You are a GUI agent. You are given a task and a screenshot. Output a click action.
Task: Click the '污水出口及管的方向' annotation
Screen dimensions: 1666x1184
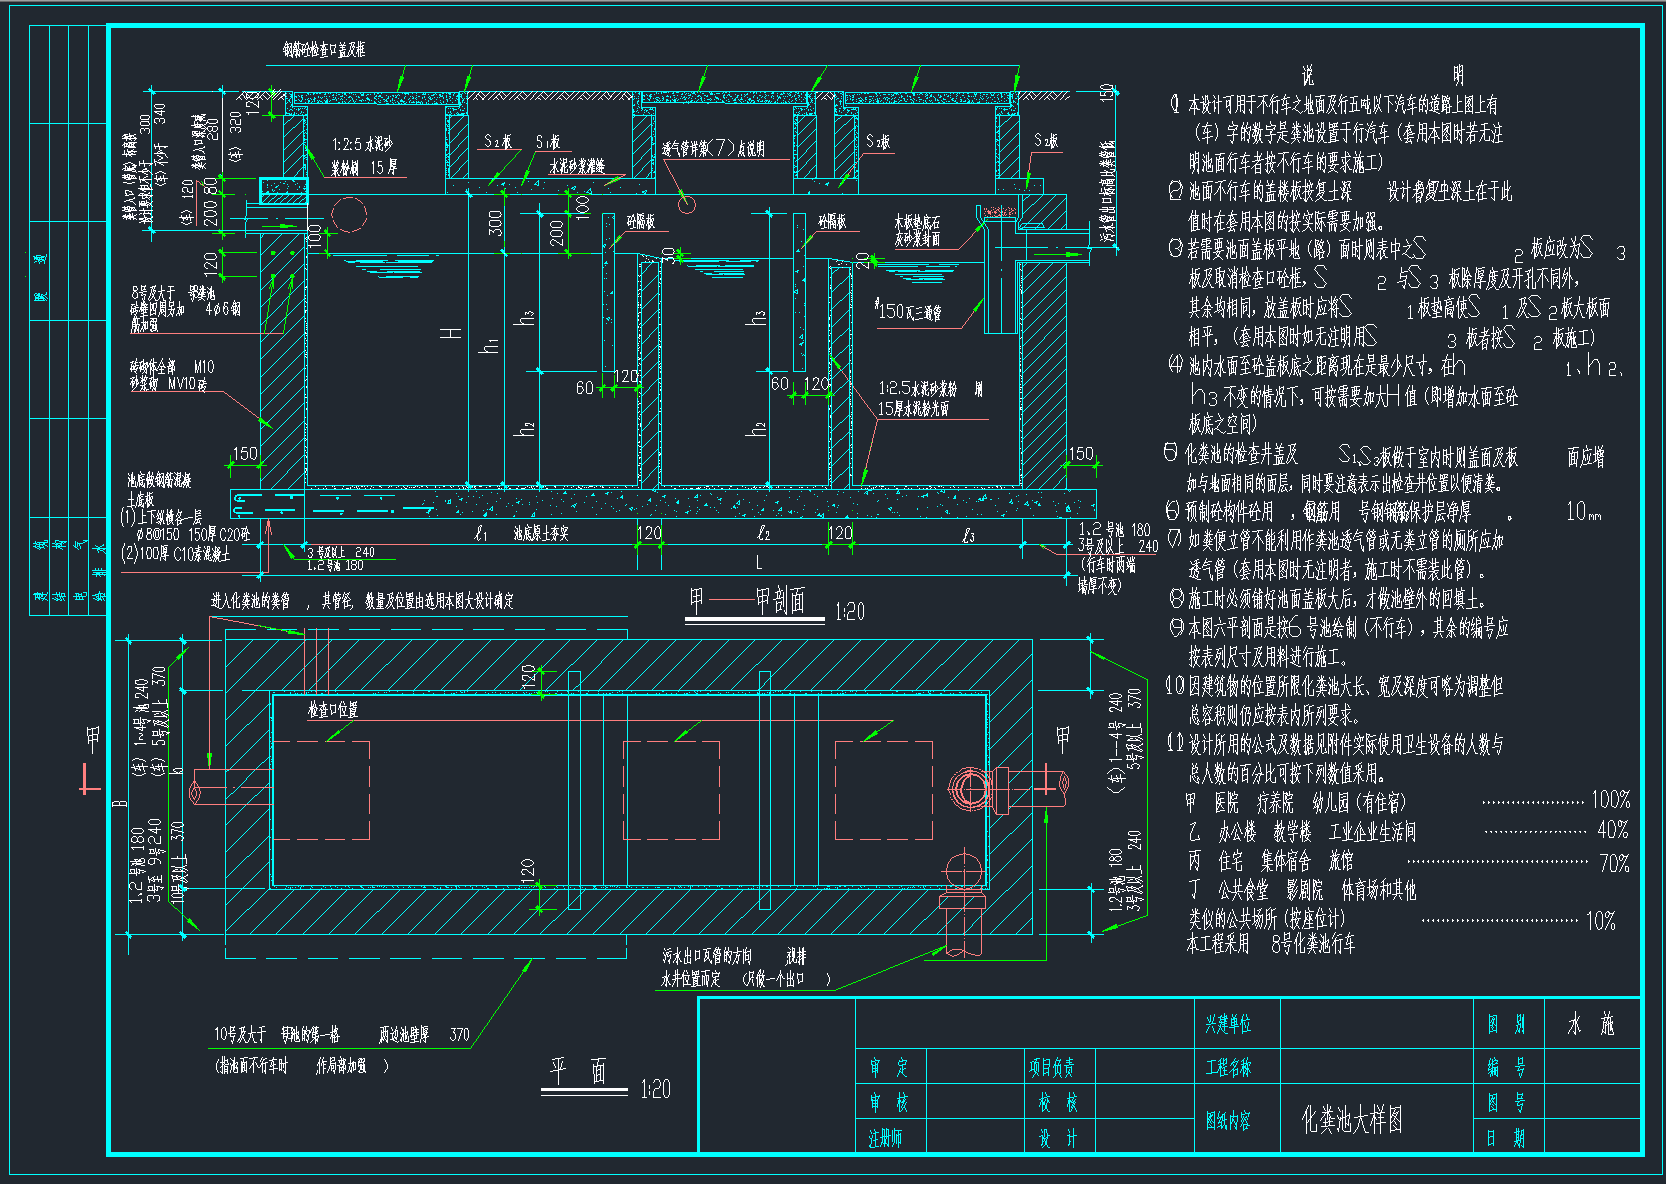706,957
